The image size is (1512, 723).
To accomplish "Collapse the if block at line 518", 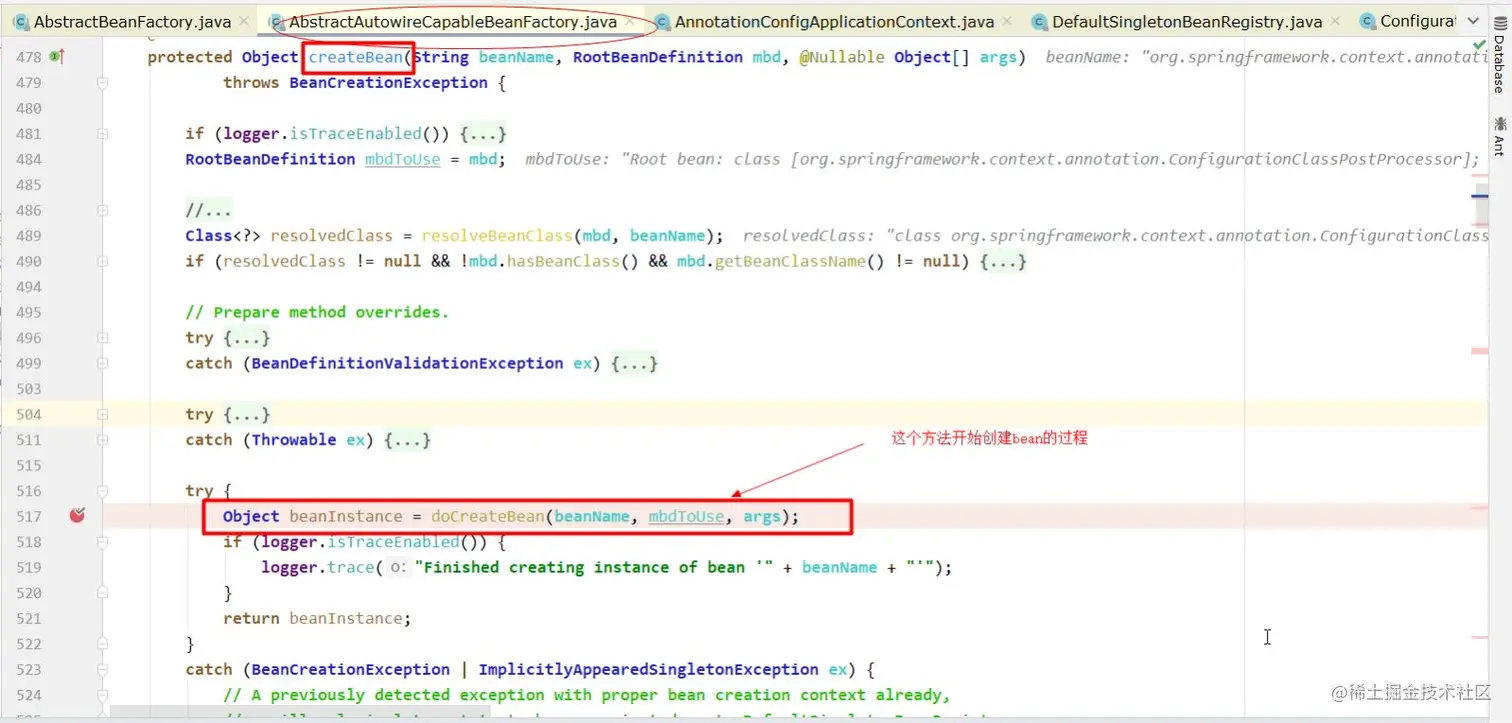I will tap(102, 542).
